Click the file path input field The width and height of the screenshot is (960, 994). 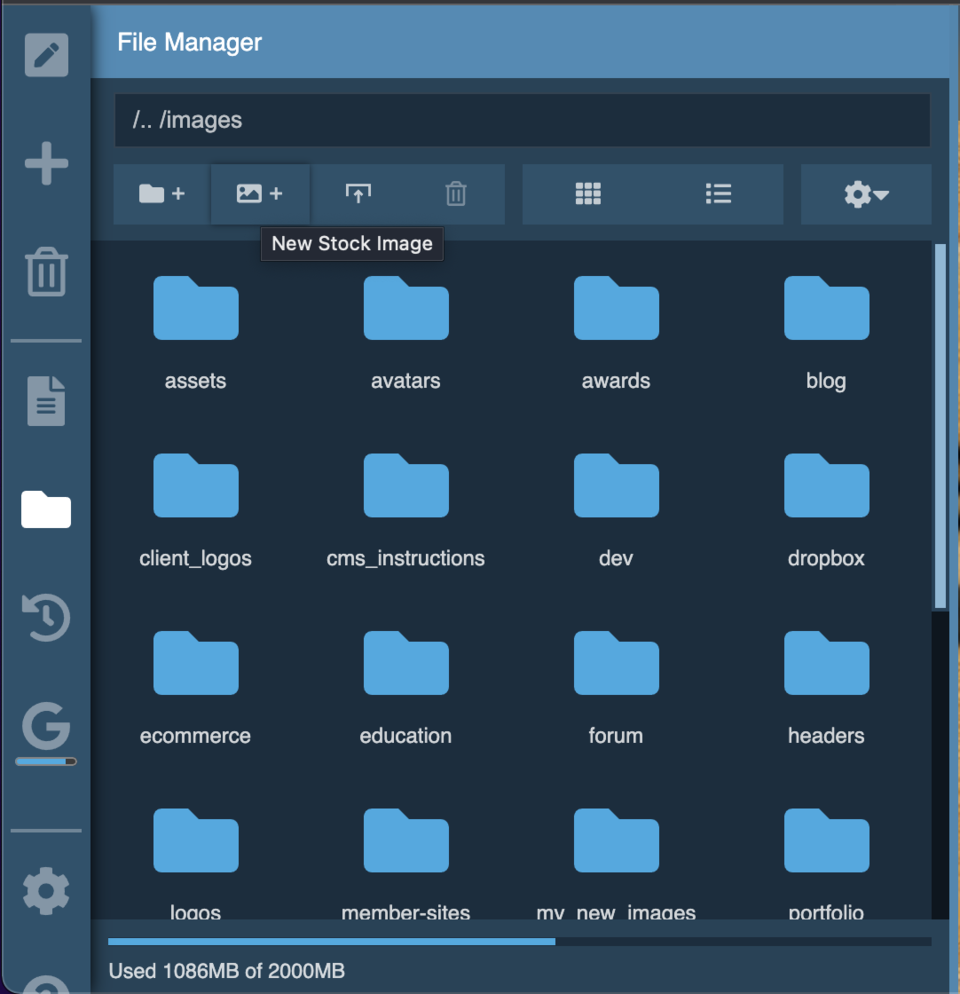[x=522, y=120]
